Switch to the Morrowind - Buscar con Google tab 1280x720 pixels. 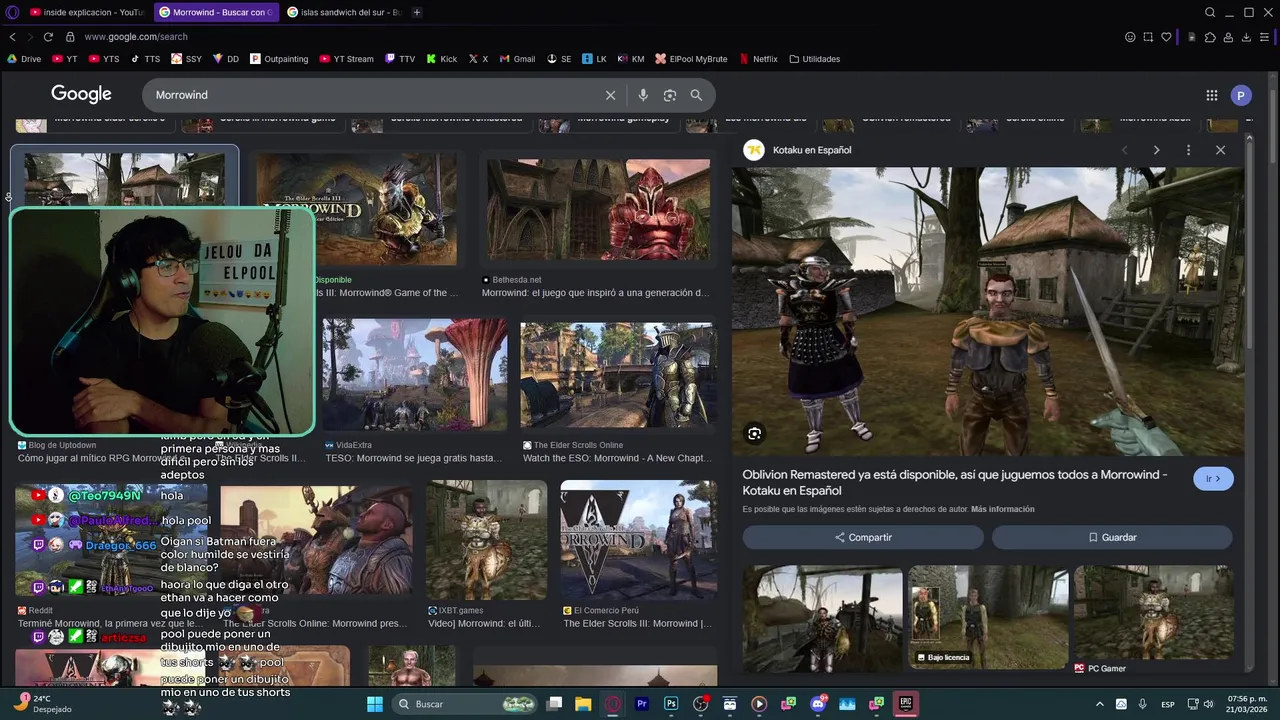point(215,12)
